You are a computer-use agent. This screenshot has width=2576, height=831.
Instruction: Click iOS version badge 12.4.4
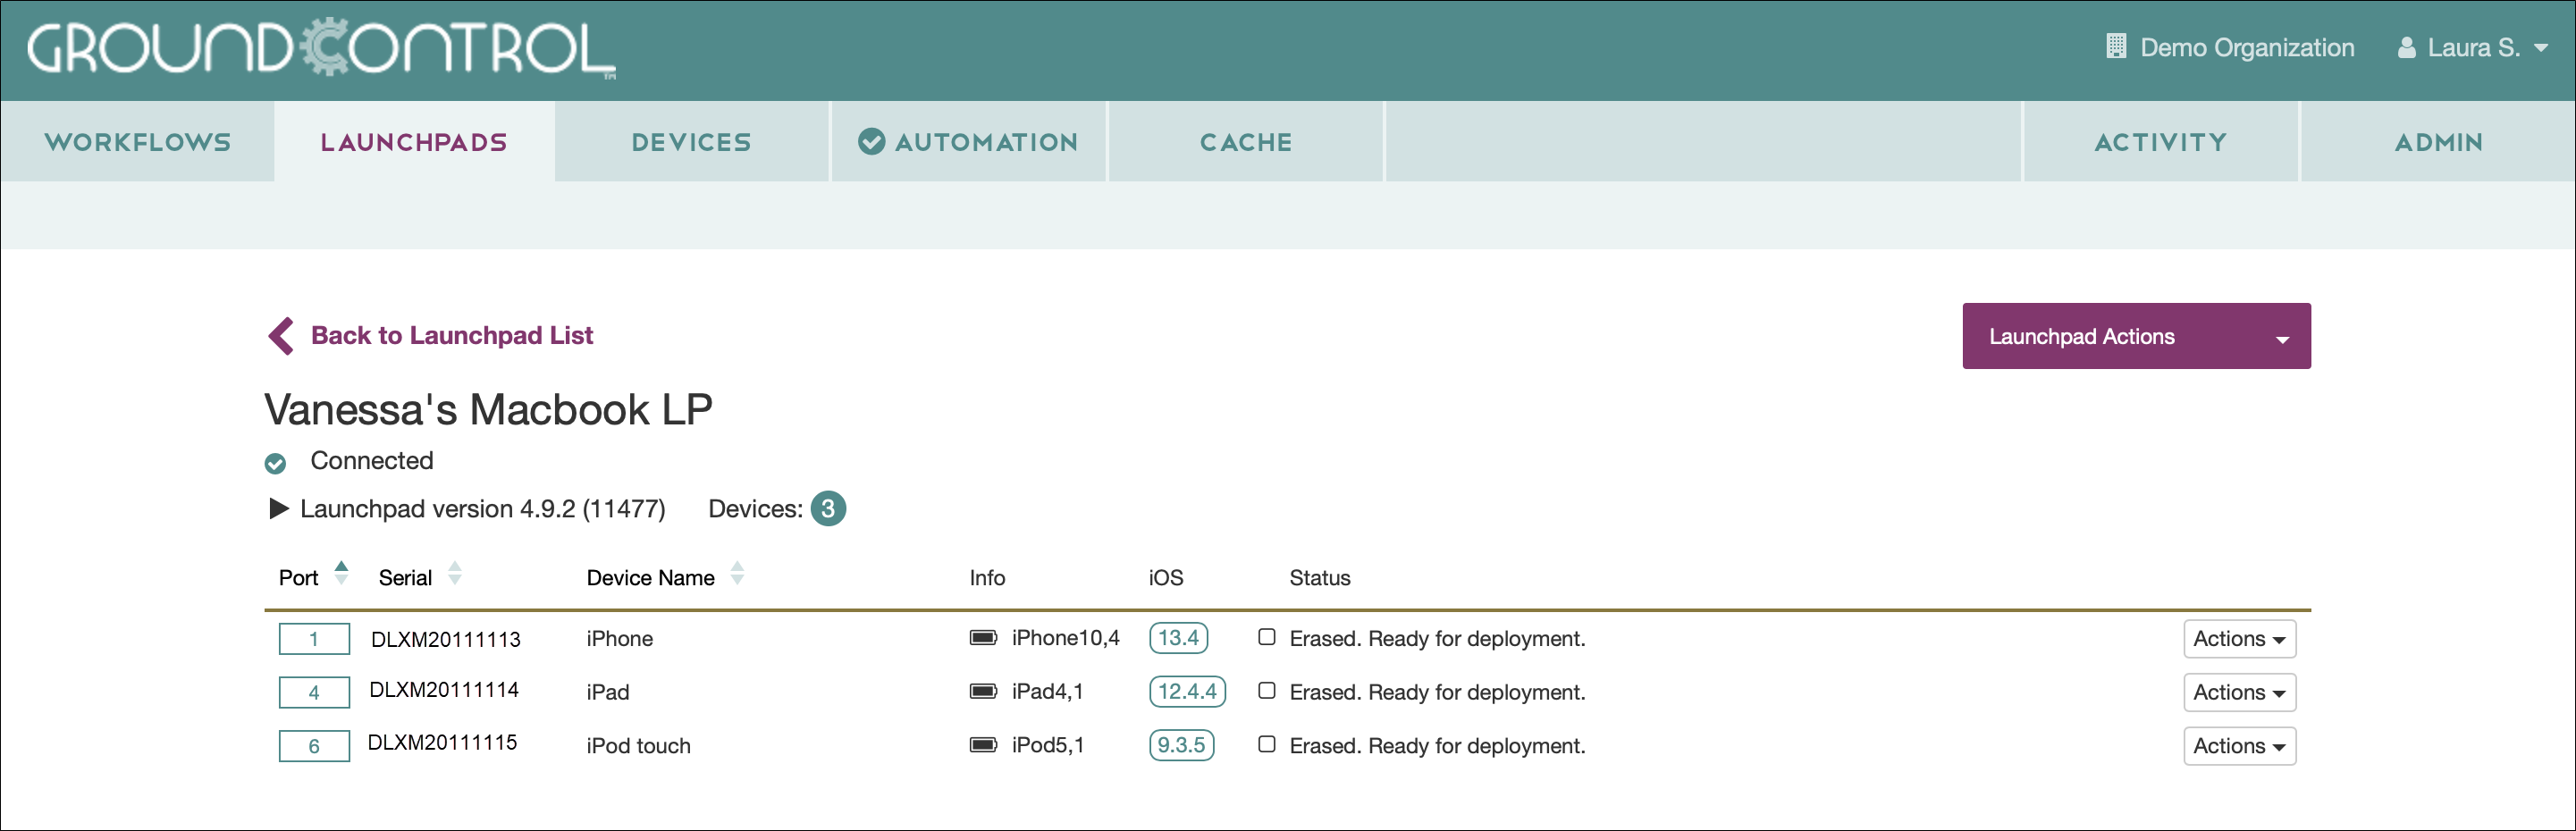(x=1187, y=691)
